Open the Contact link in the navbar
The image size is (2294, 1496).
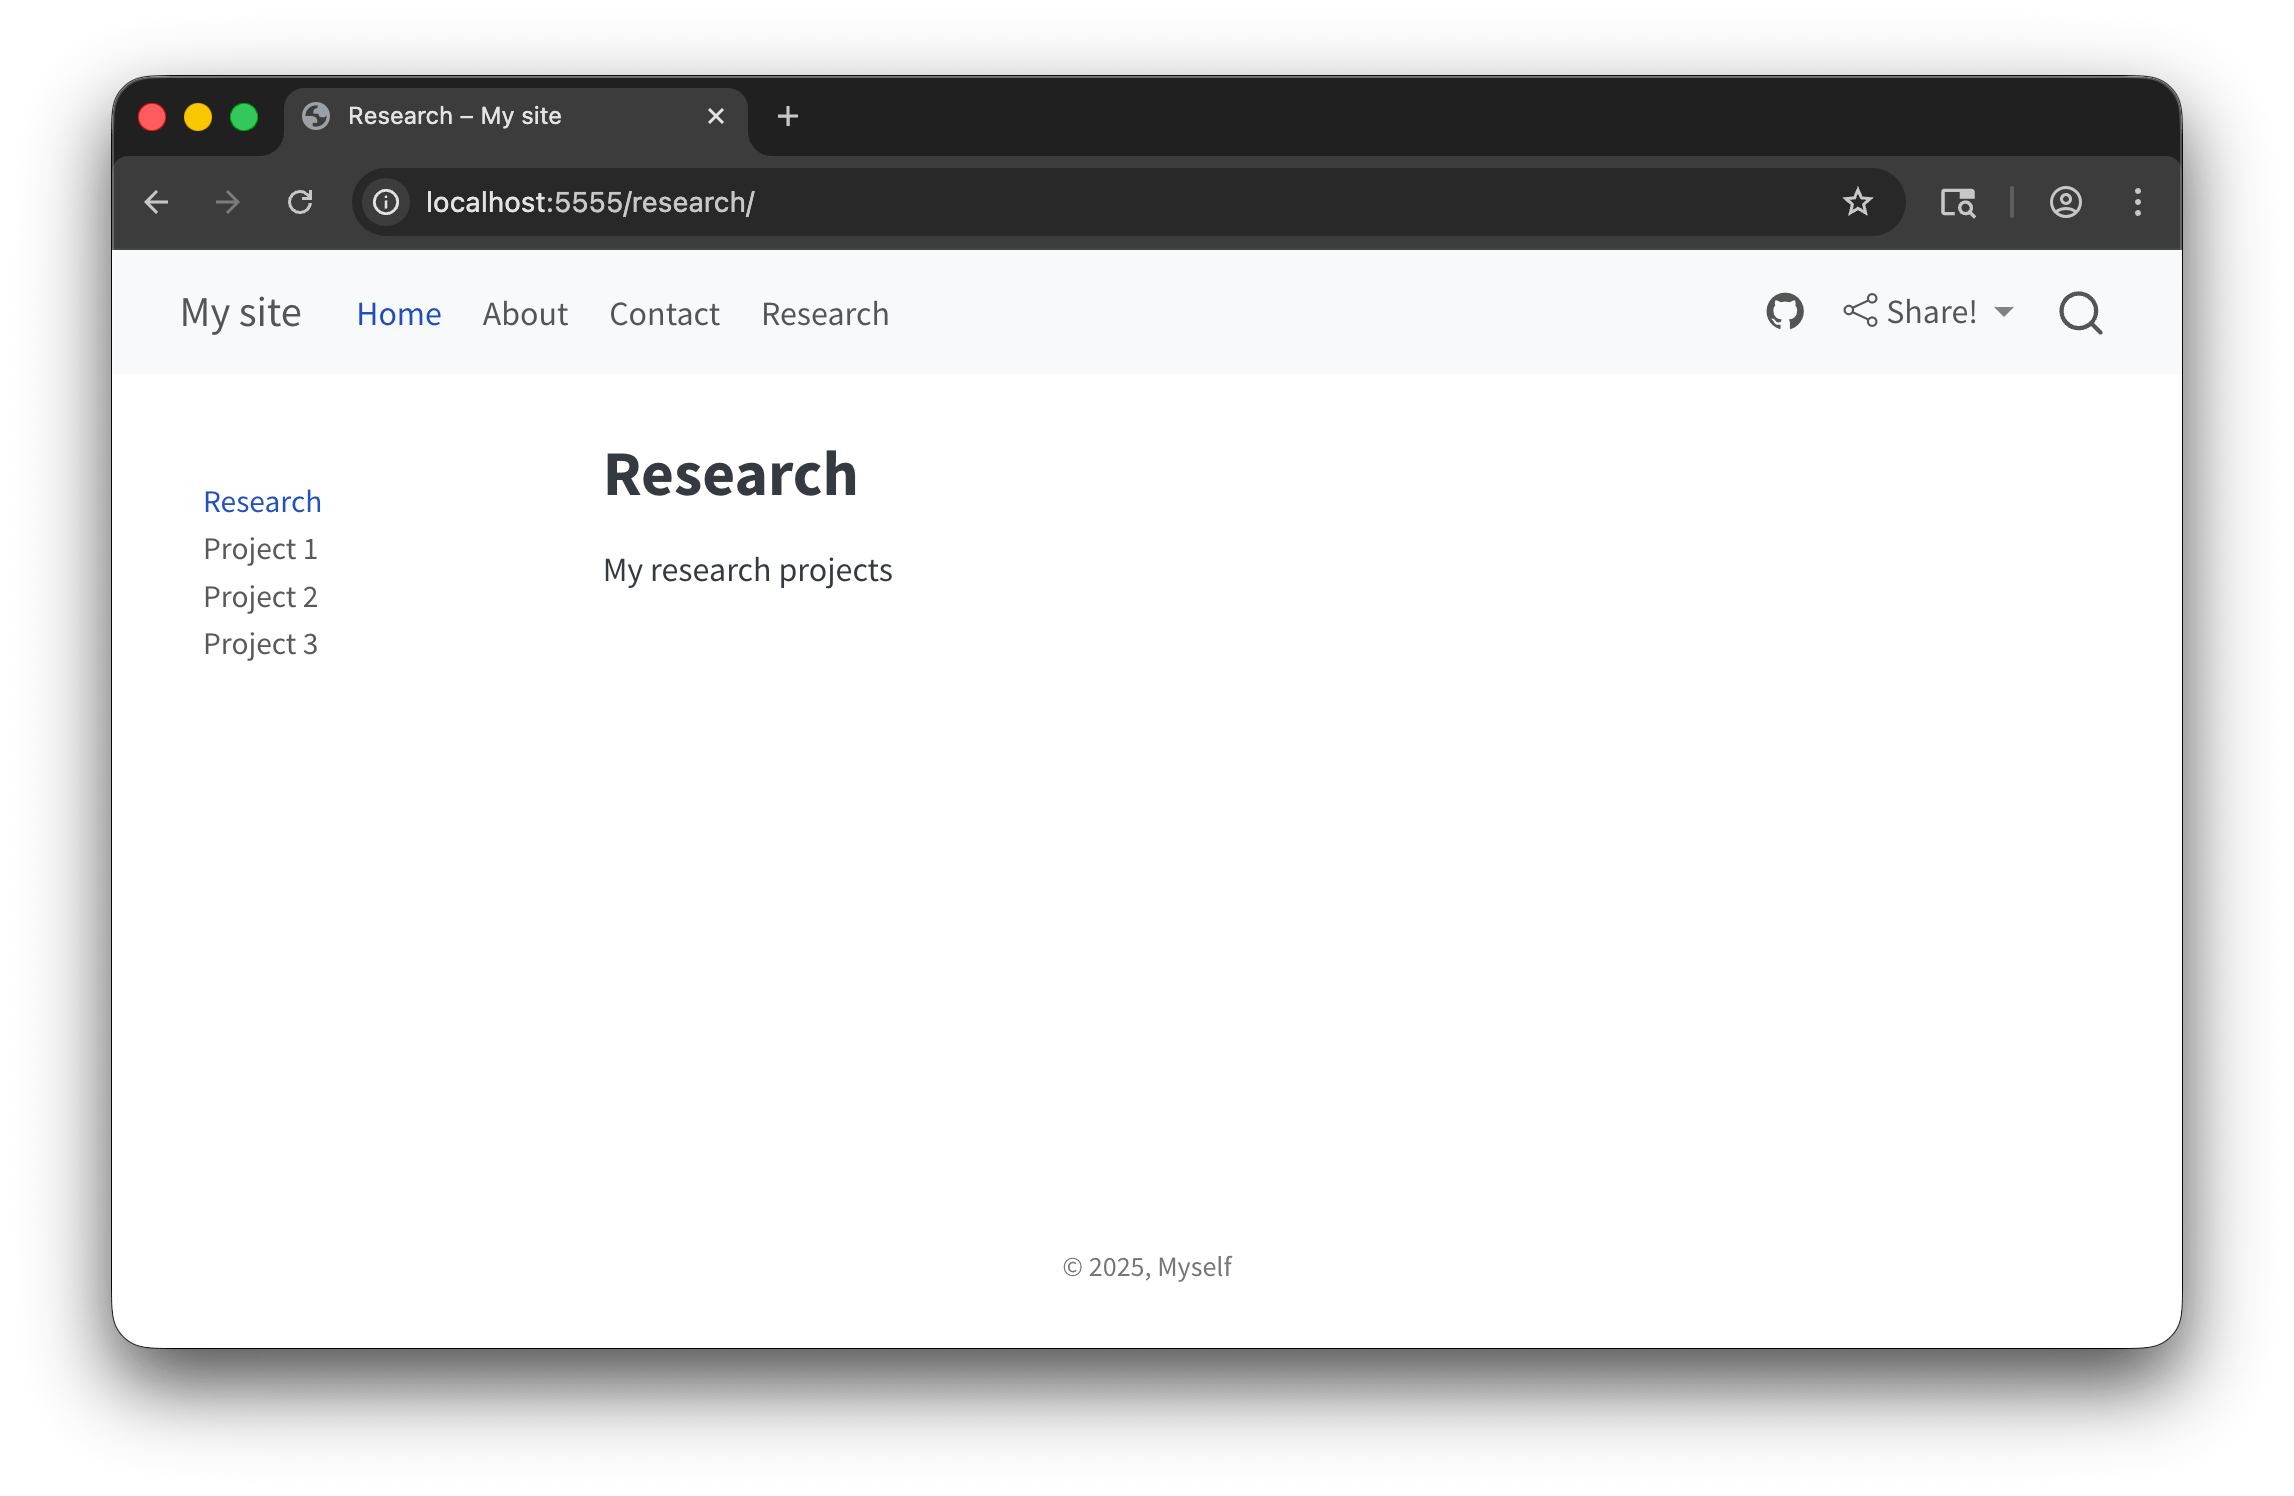pyautogui.click(x=664, y=314)
